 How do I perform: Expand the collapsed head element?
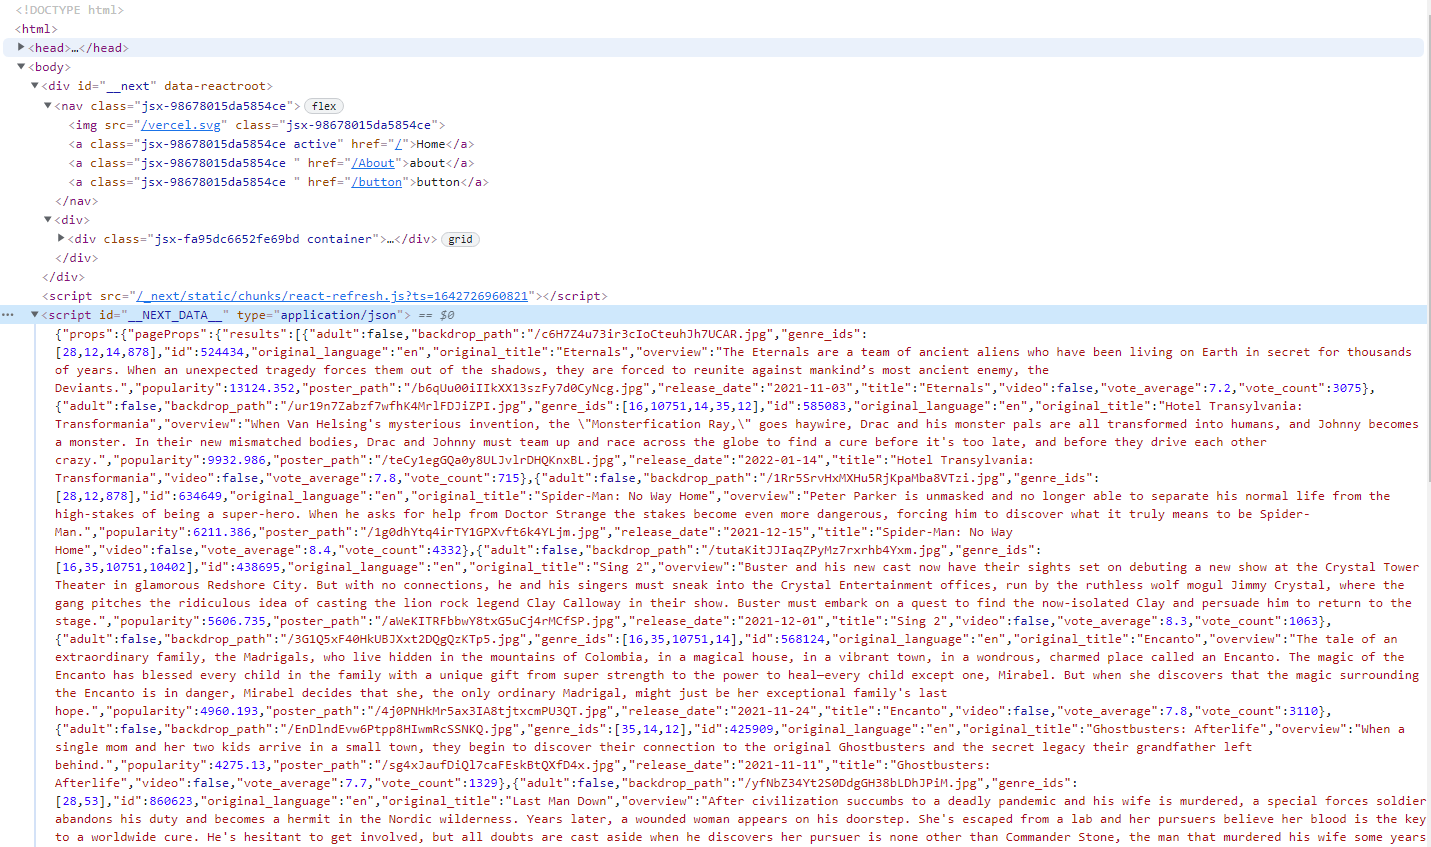[21, 47]
